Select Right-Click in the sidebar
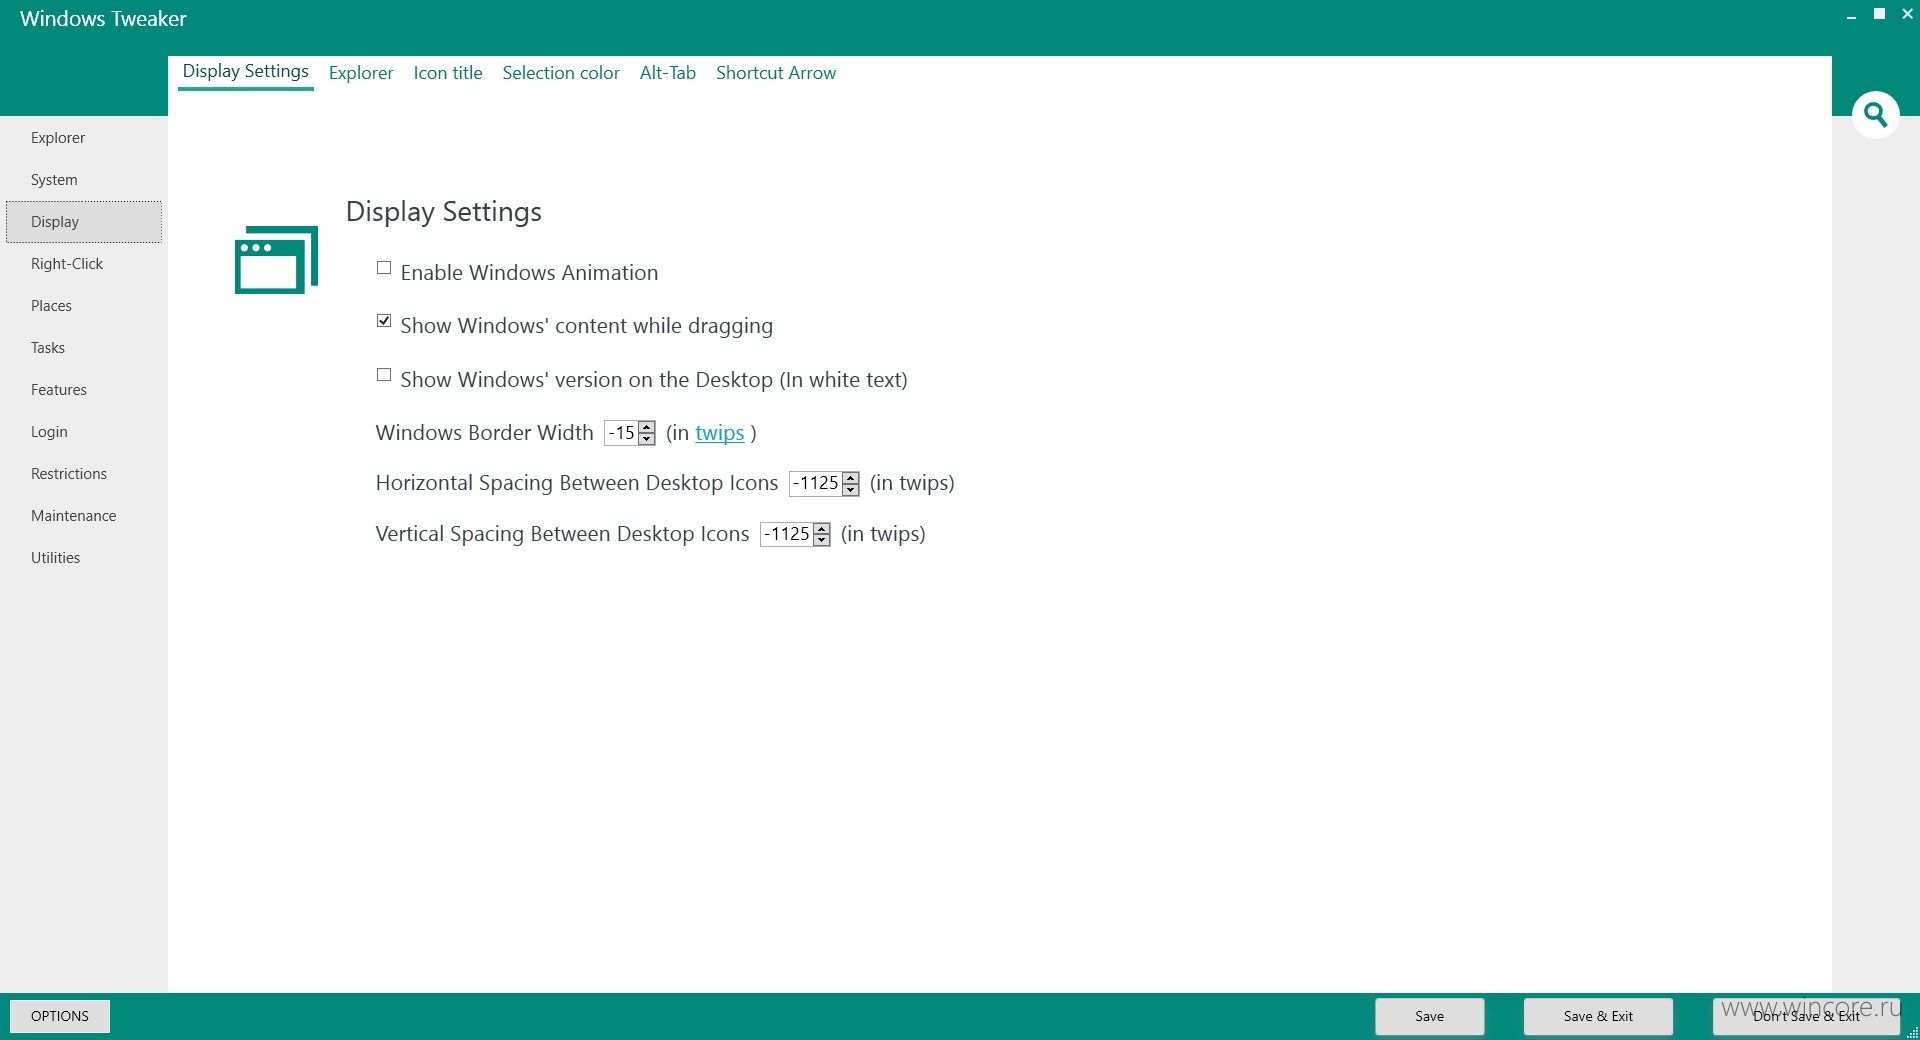1920x1040 pixels. point(84,264)
